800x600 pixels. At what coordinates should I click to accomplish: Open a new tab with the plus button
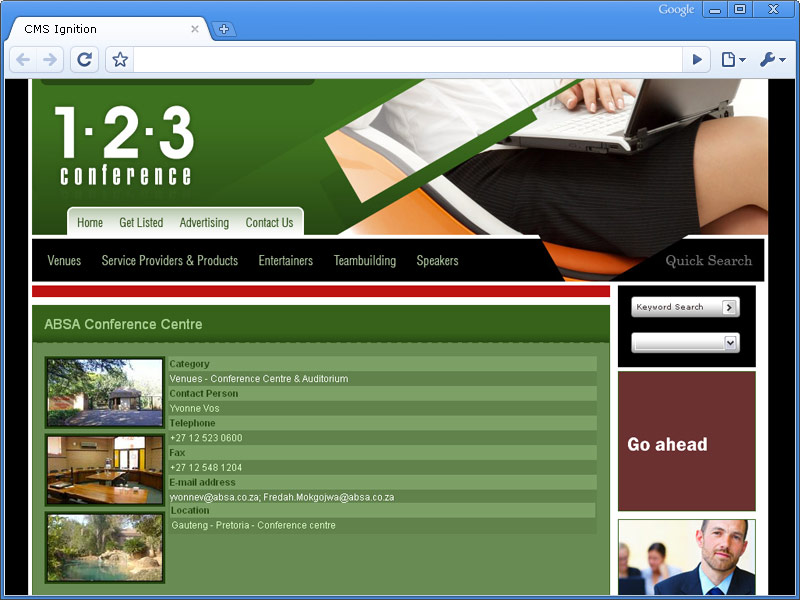pos(223,29)
